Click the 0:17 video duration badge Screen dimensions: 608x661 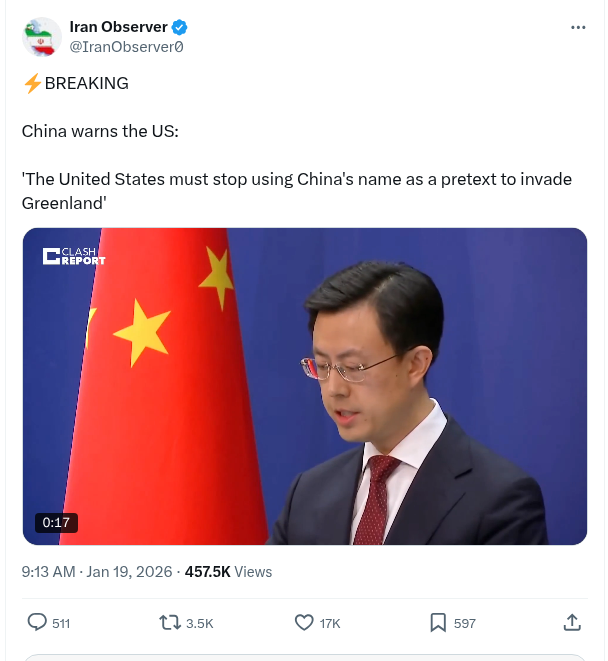[x=56, y=523]
